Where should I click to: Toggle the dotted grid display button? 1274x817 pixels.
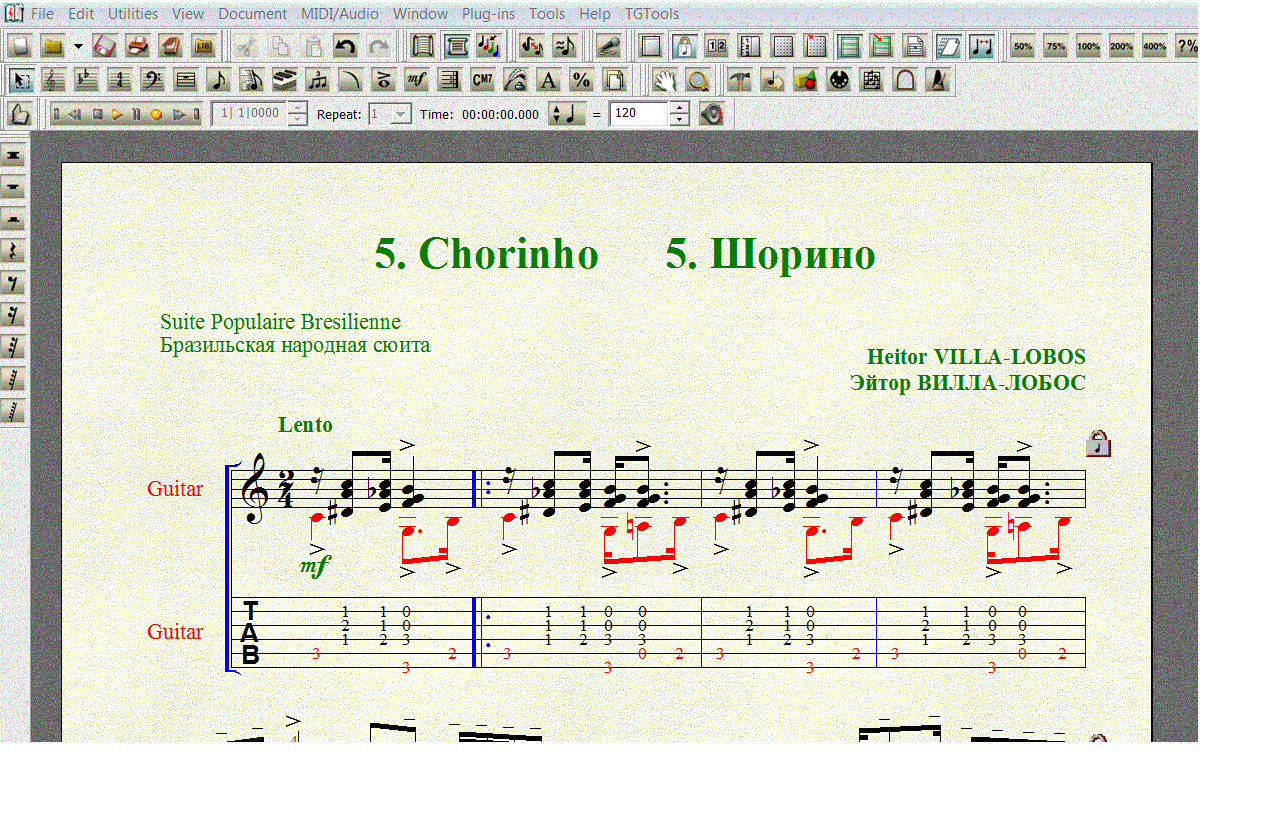[783, 46]
